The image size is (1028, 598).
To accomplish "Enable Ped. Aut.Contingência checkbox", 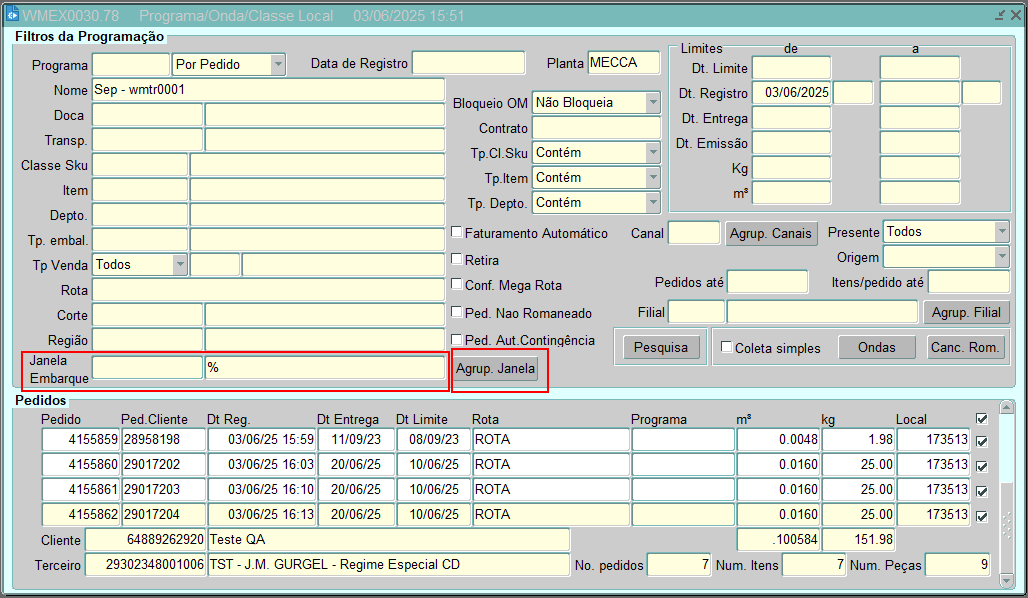I will click(457, 339).
